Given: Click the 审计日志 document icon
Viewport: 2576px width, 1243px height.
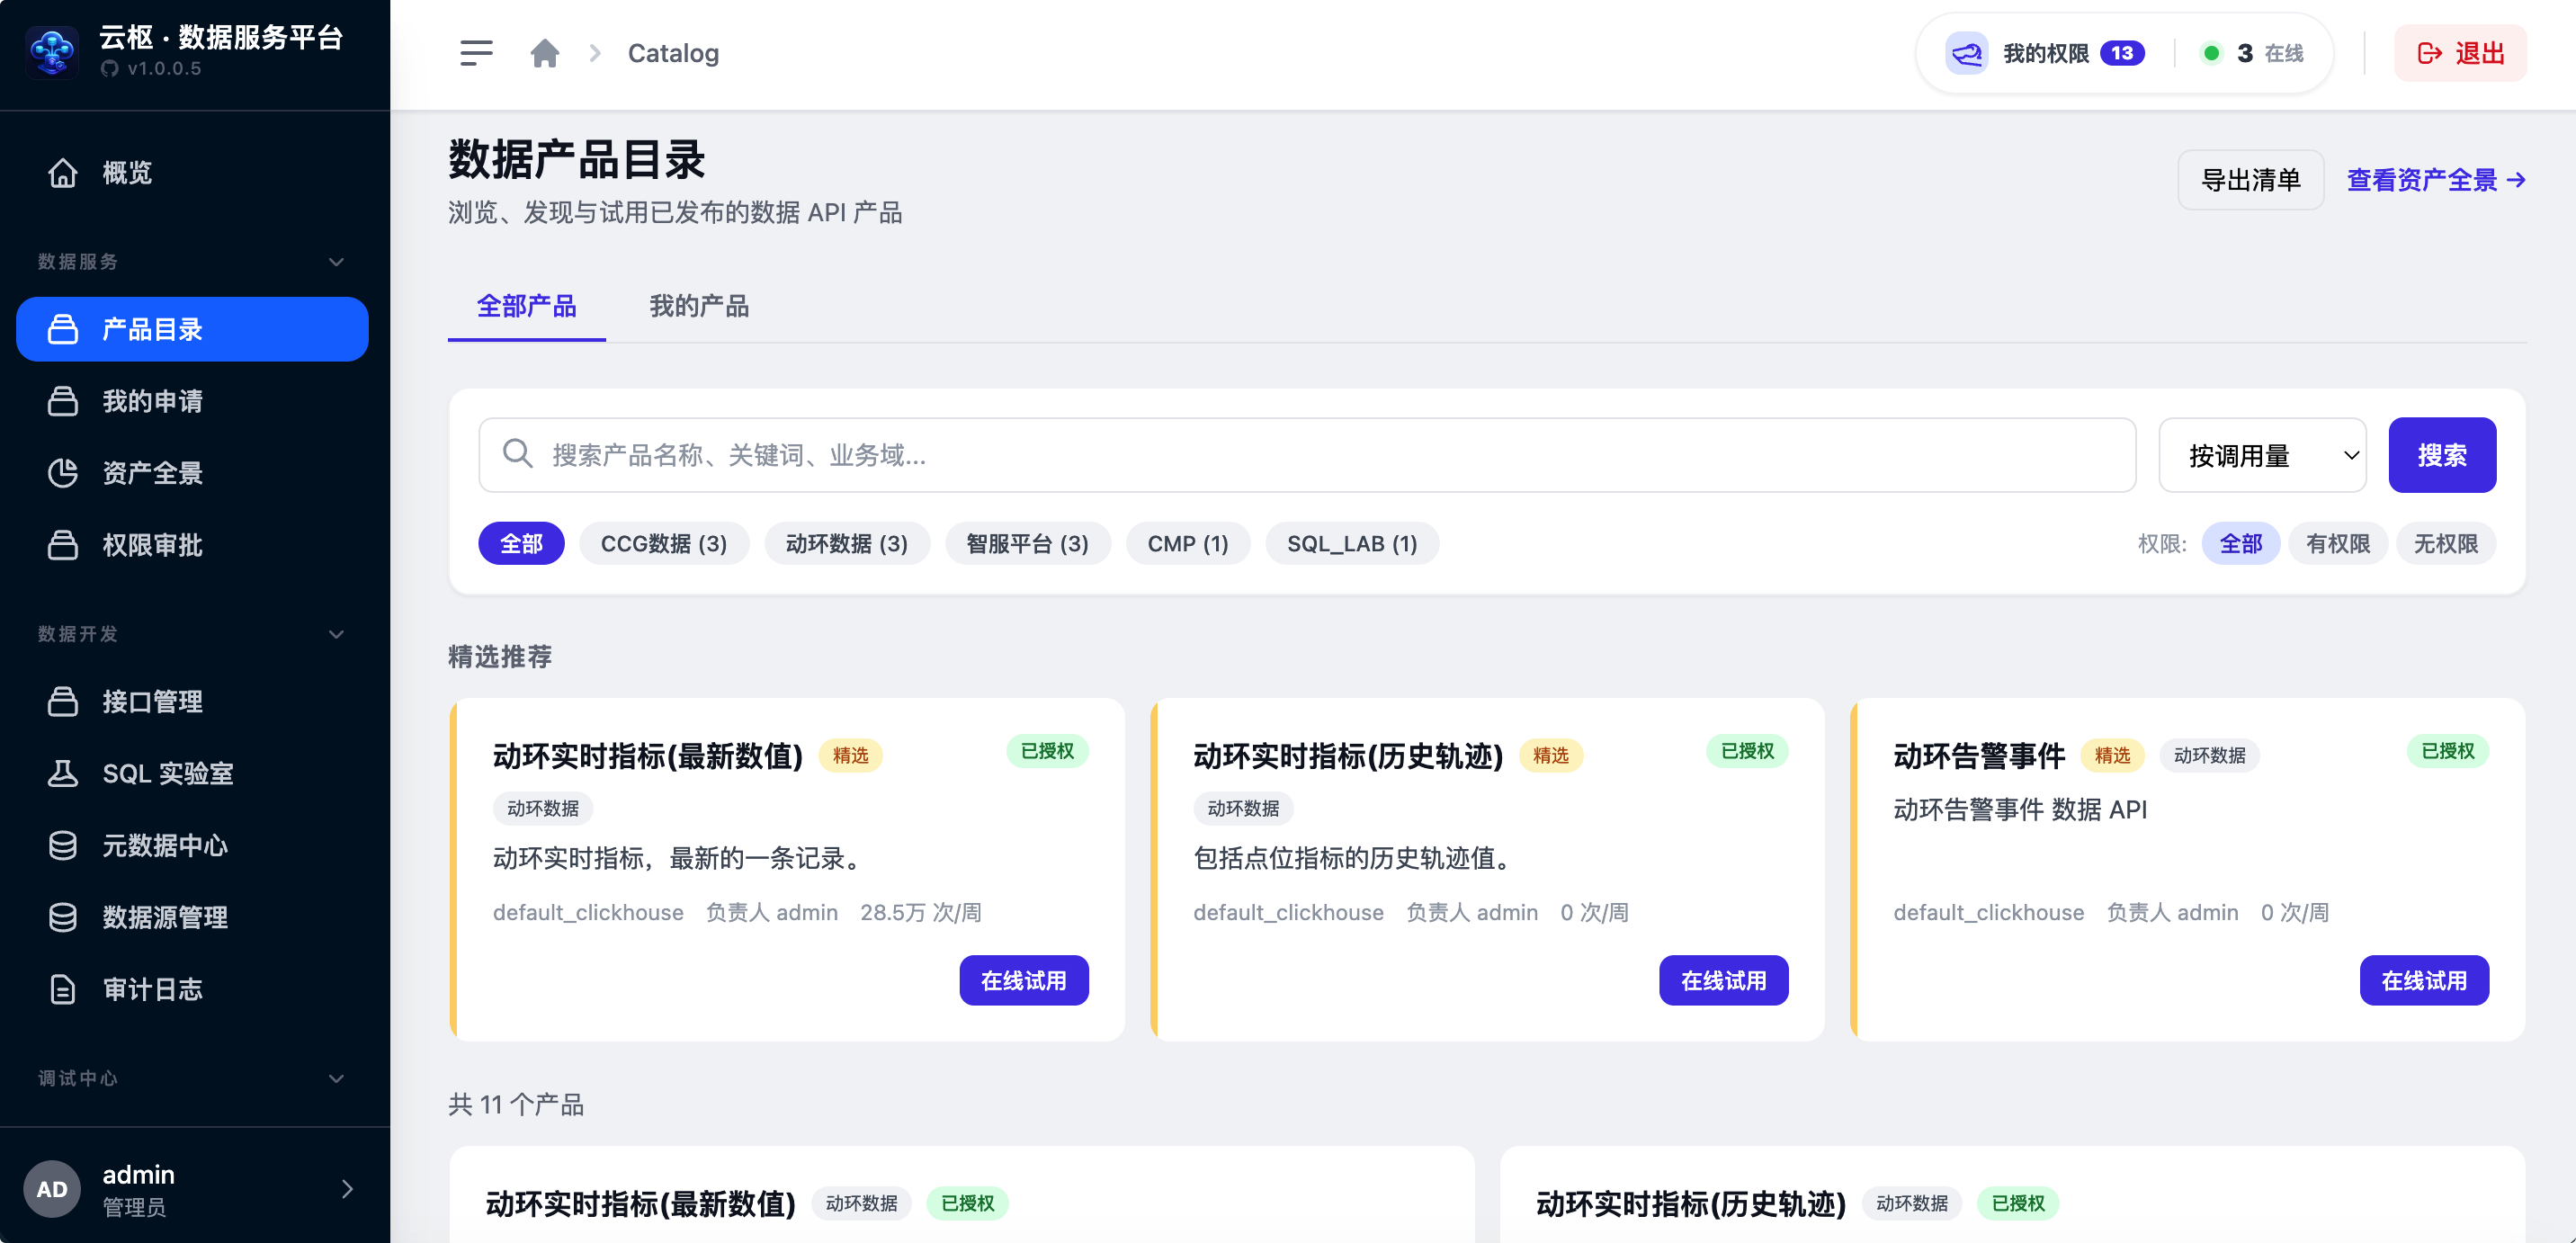Looking at the screenshot, I should tap(63, 989).
